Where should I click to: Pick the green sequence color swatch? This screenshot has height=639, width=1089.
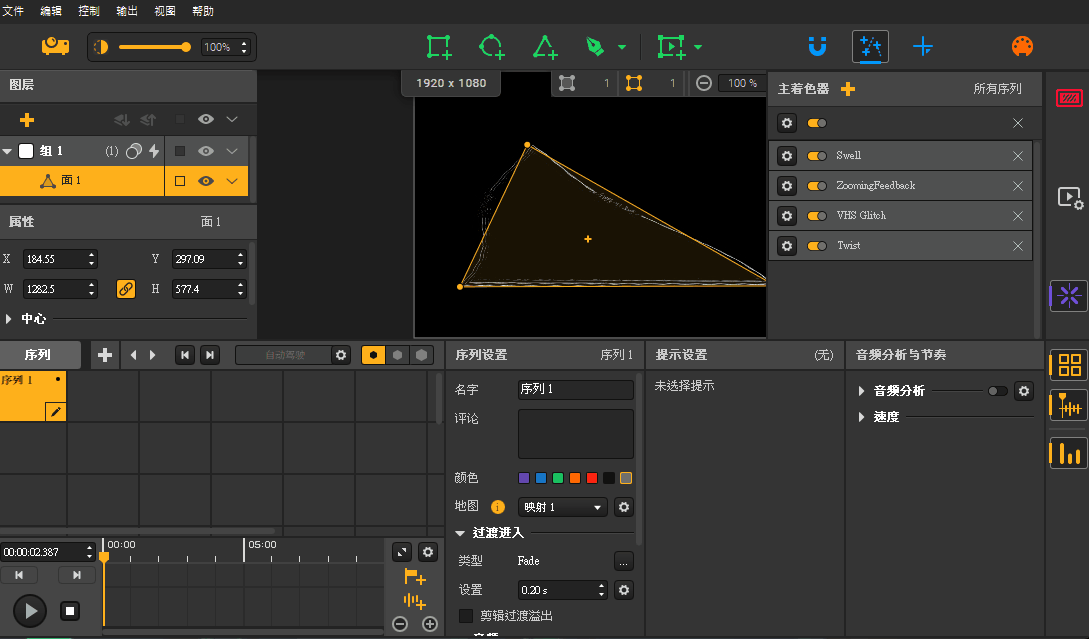[x=558, y=478]
